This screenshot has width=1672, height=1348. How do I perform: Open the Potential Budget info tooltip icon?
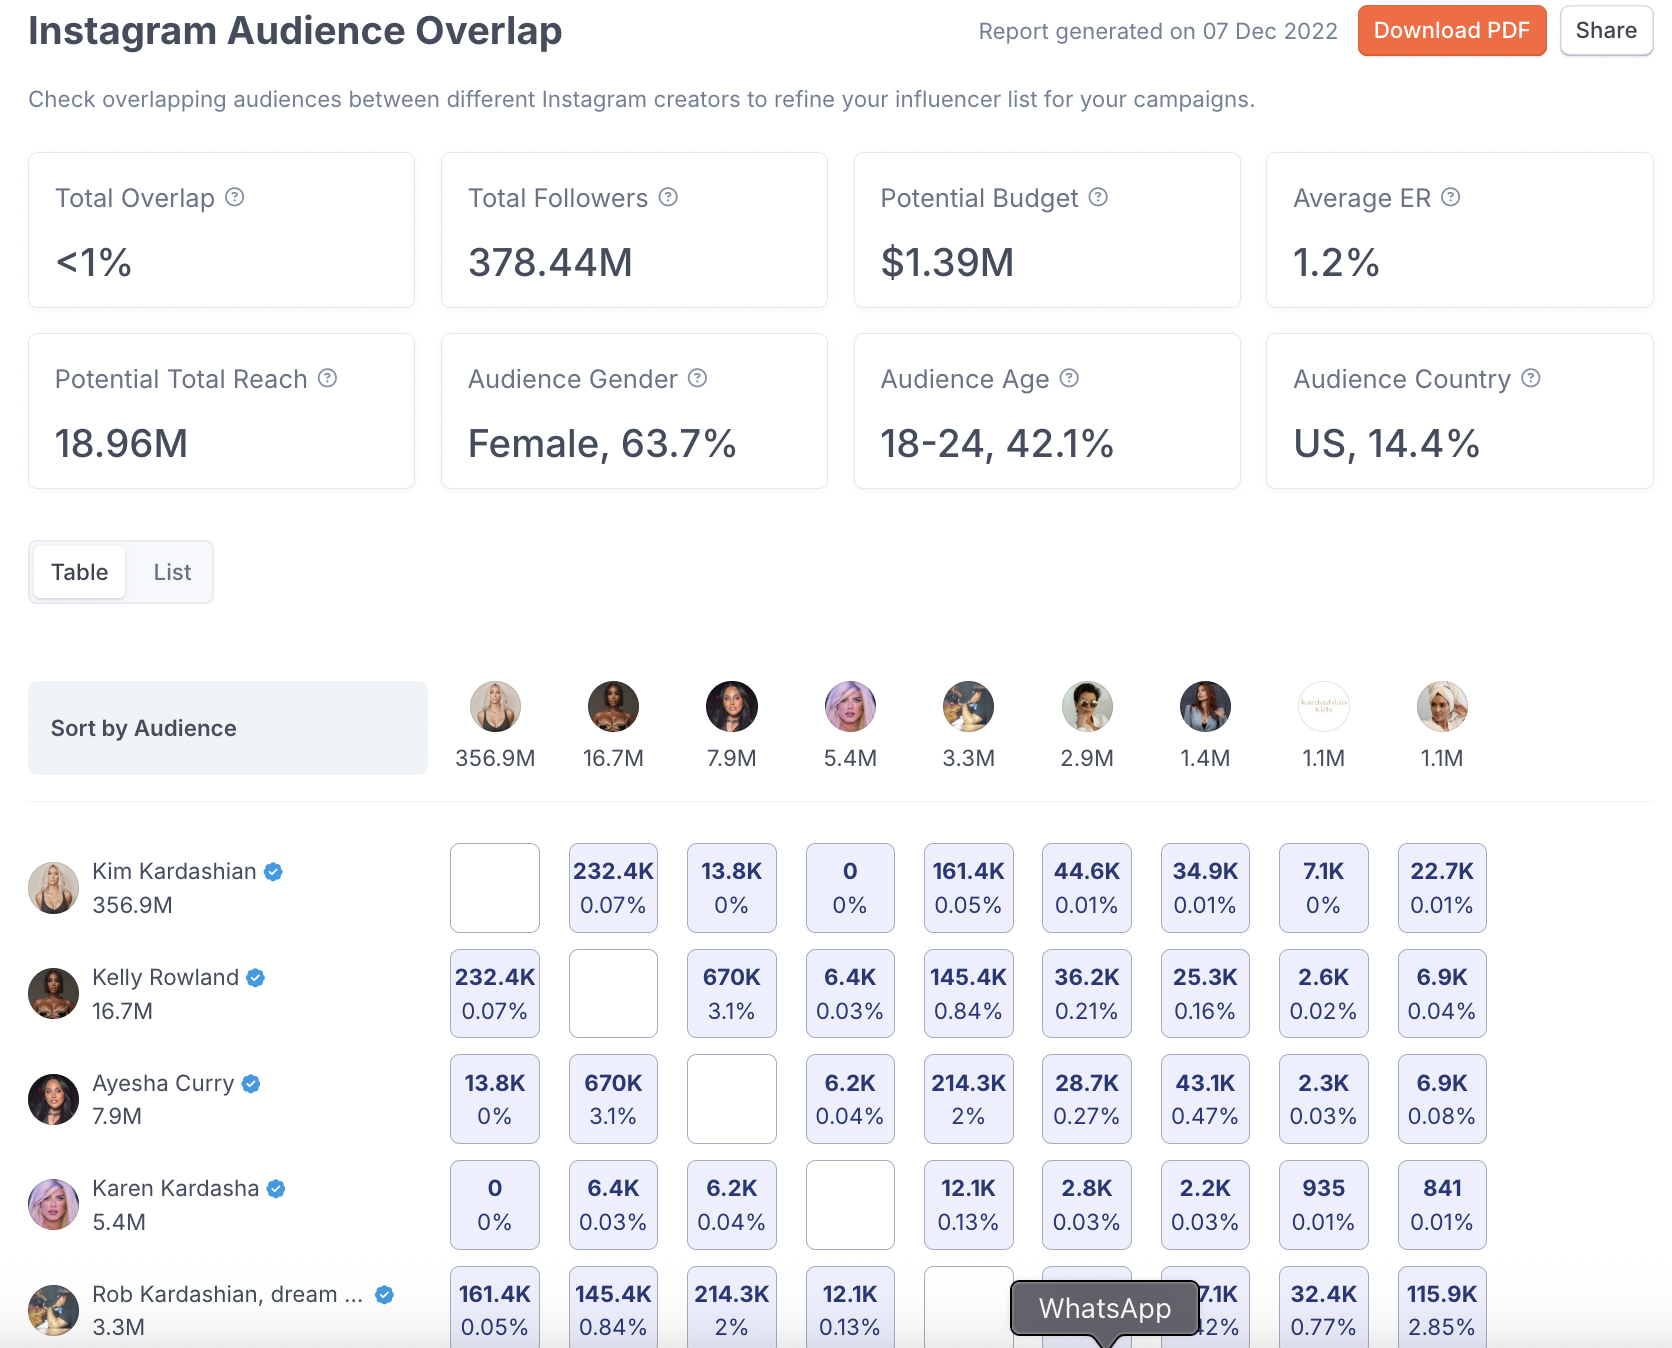[x=1098, y=197]
